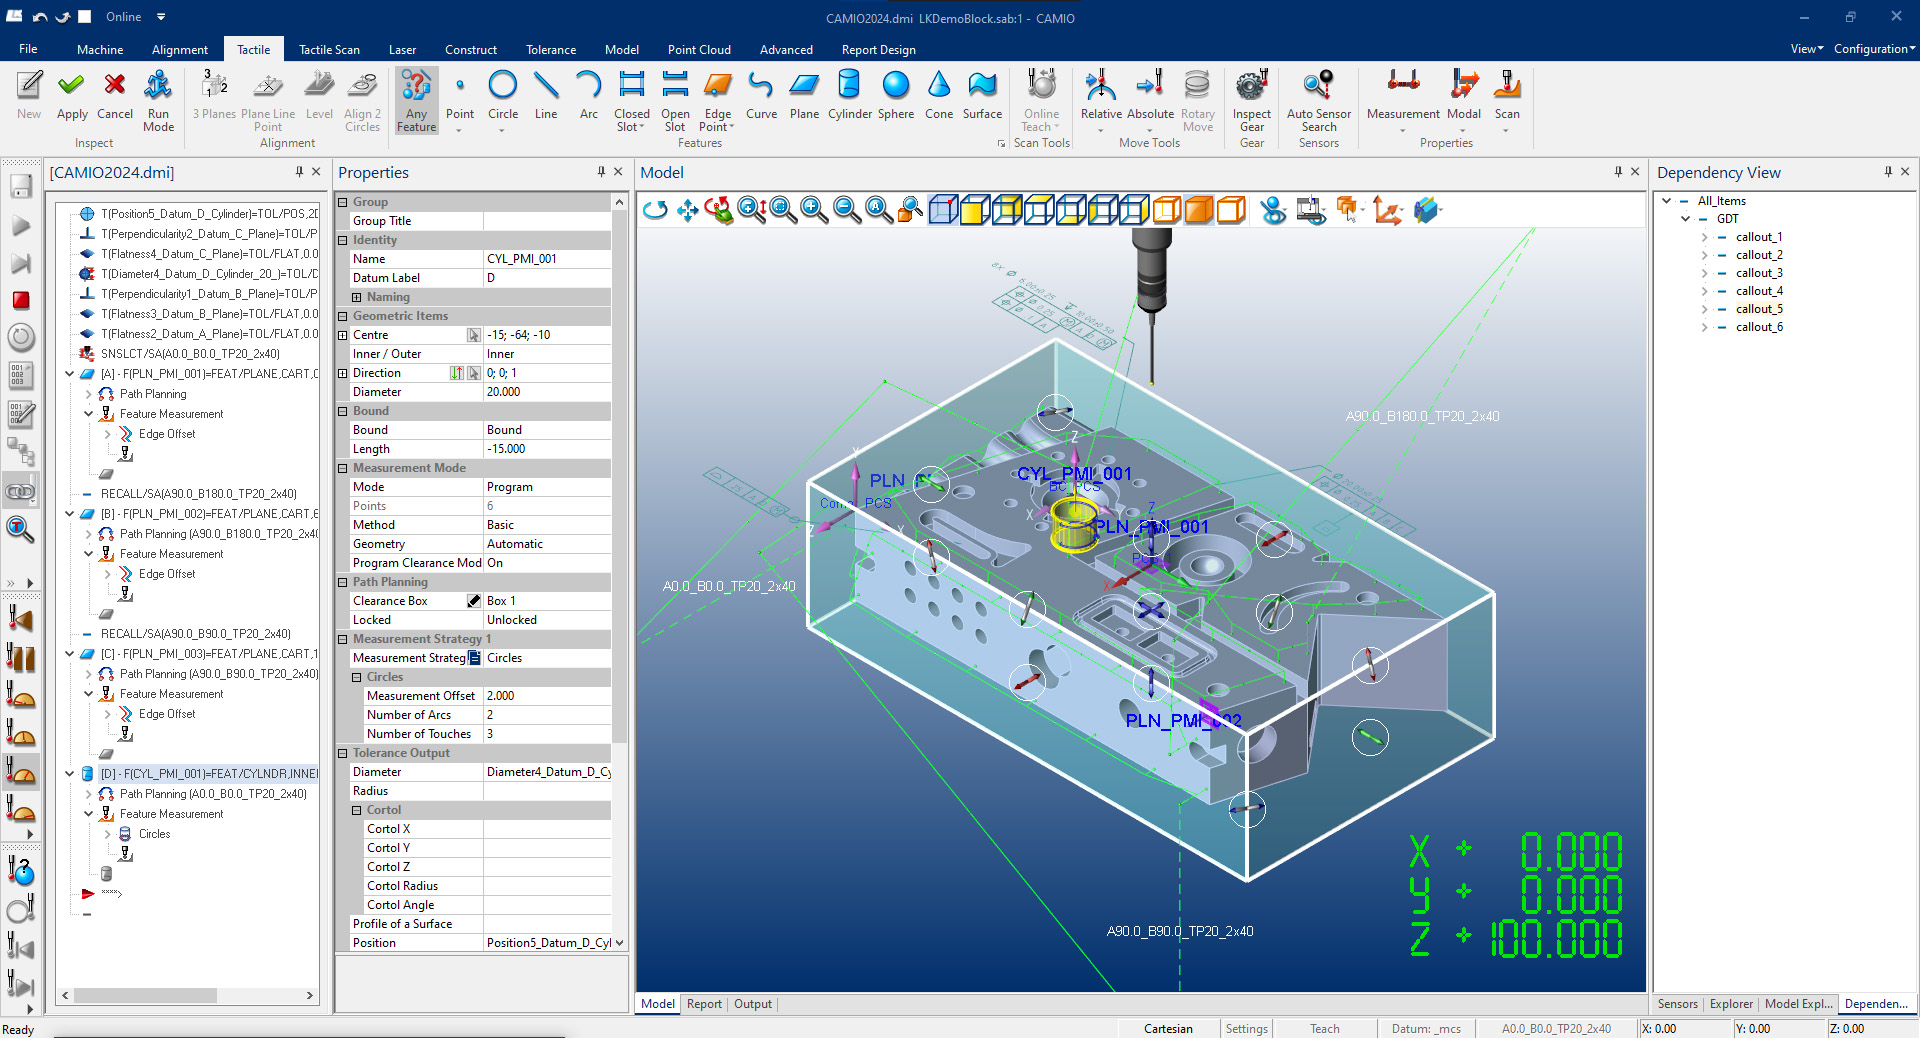The height and width of the screenshot is (1038, 1920).
Task: Click Teach in the status bar
Action: [1324, 1028]
